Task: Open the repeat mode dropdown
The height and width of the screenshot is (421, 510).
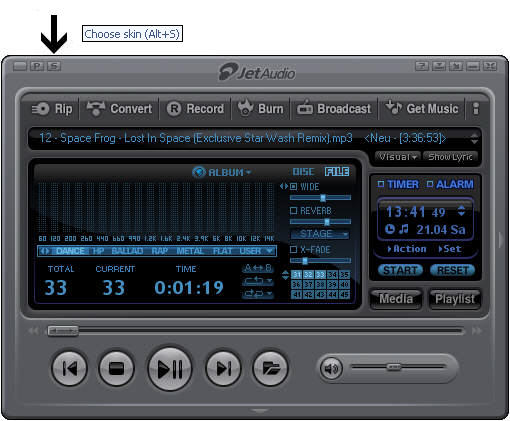Action: click(258, 281)
